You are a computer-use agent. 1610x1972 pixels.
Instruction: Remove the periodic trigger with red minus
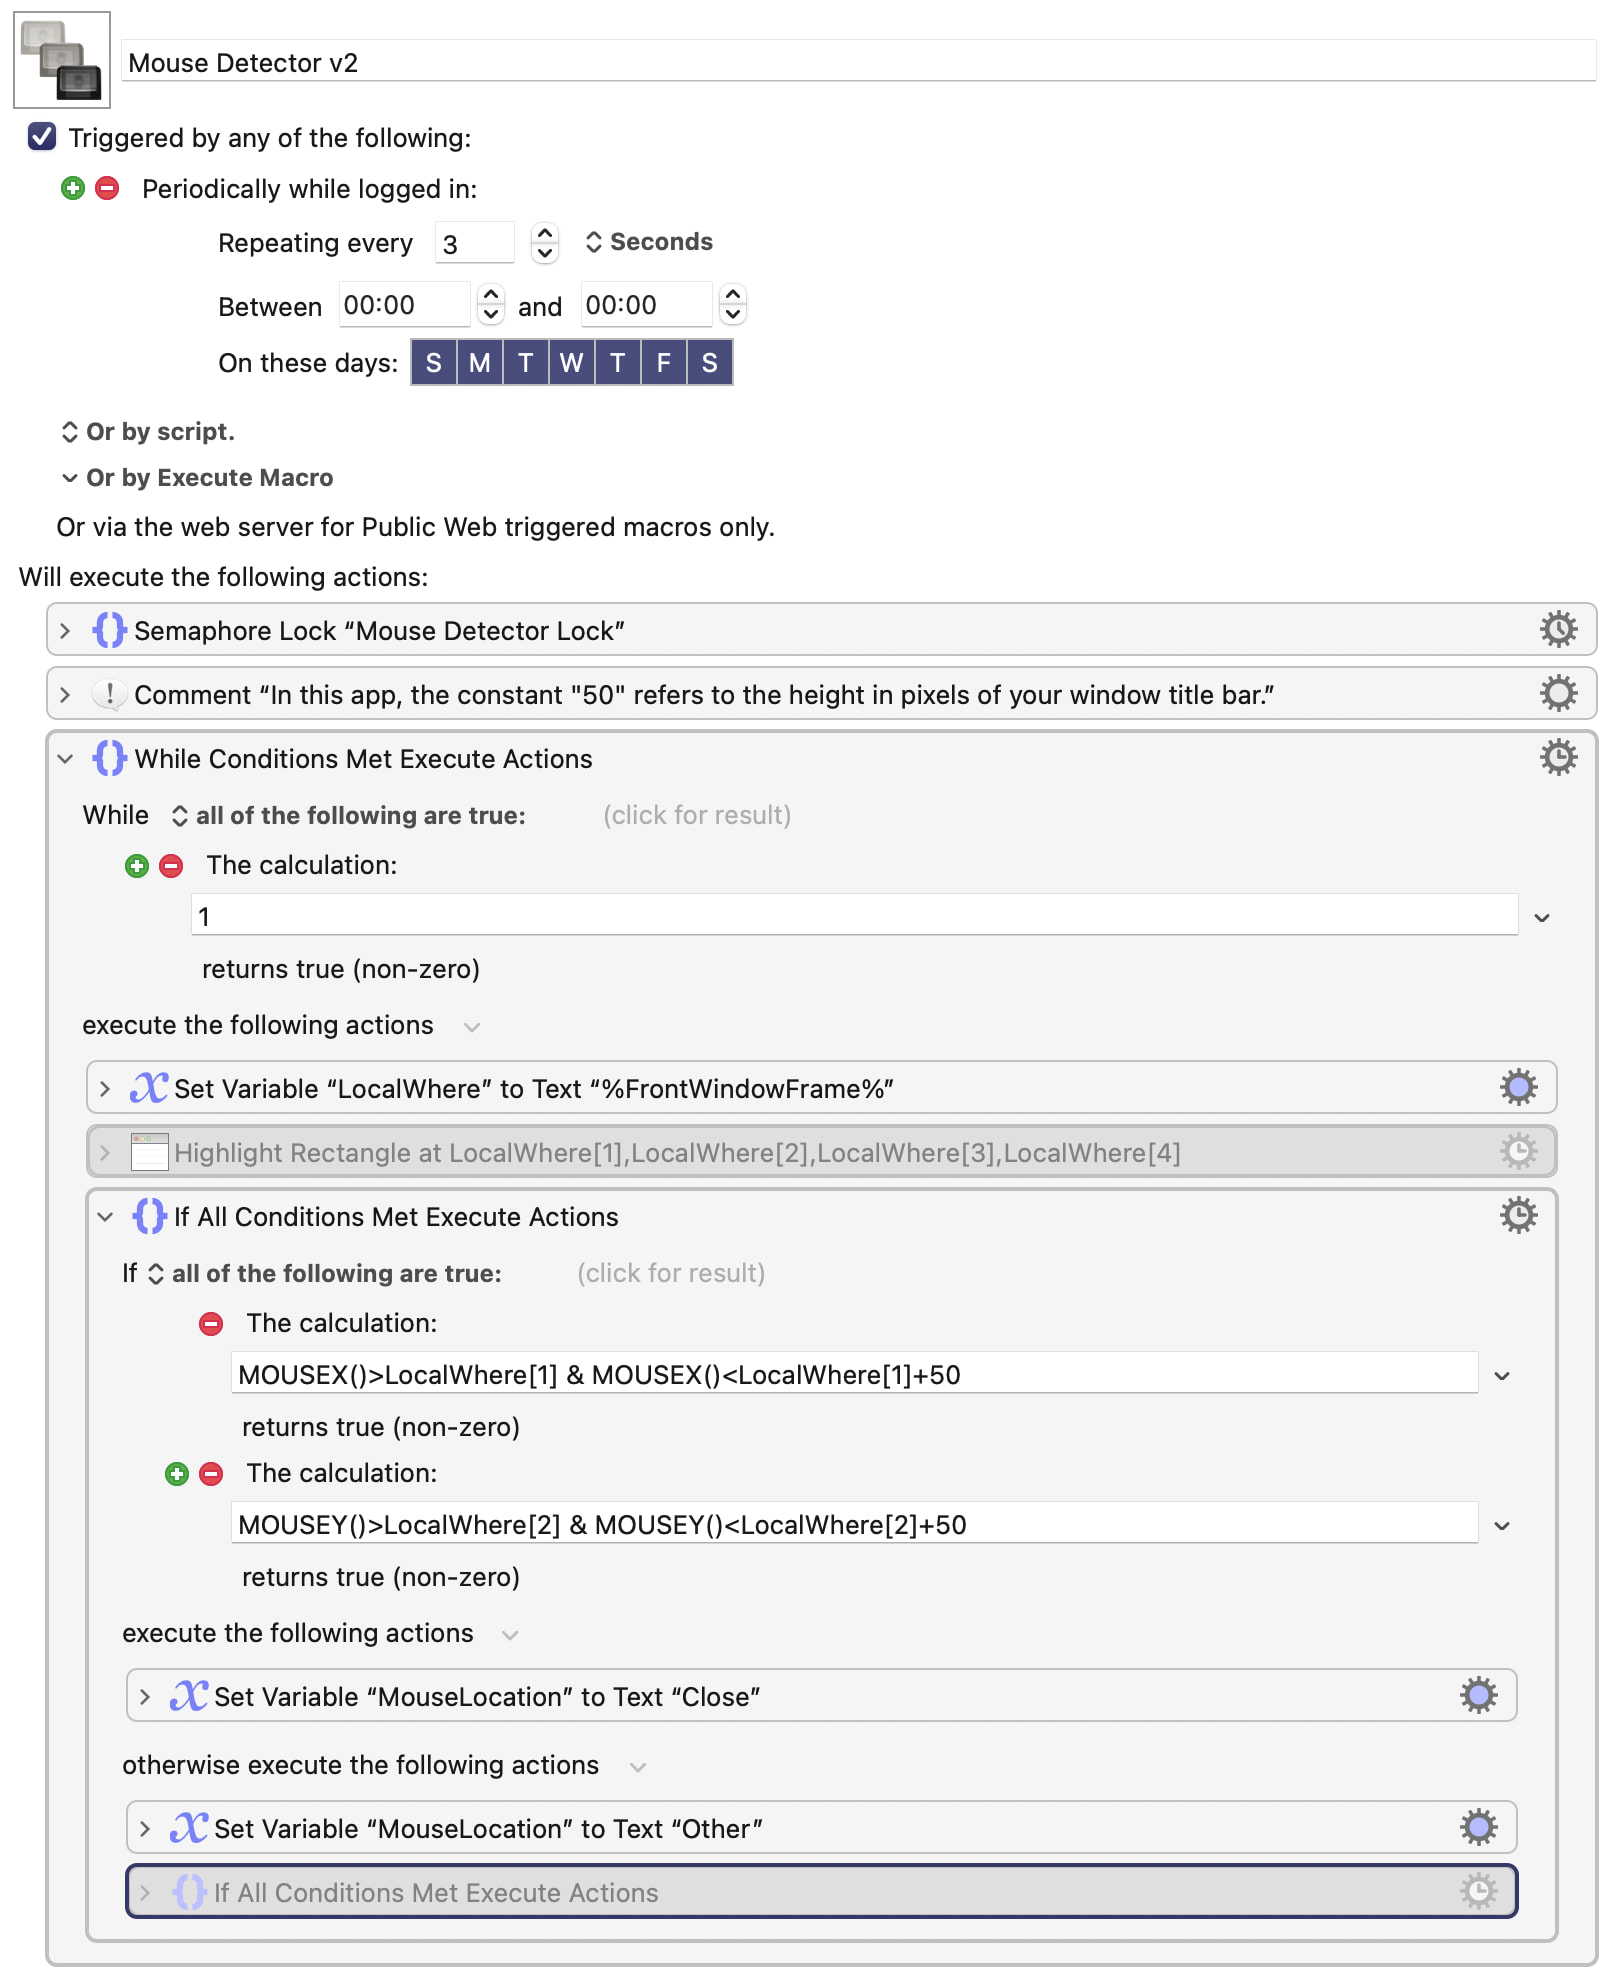coord(107,188)
